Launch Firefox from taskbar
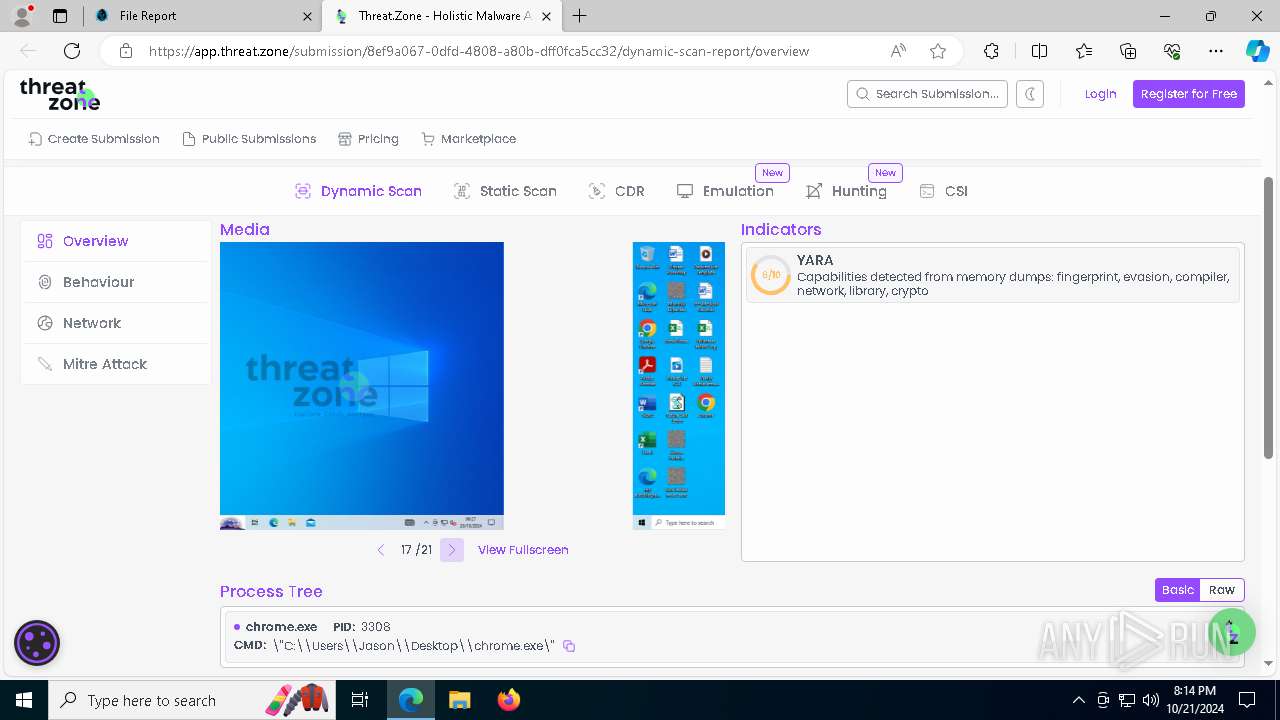Image resolution: width=1280 pixels, height=720 pixels. point(509,700)
